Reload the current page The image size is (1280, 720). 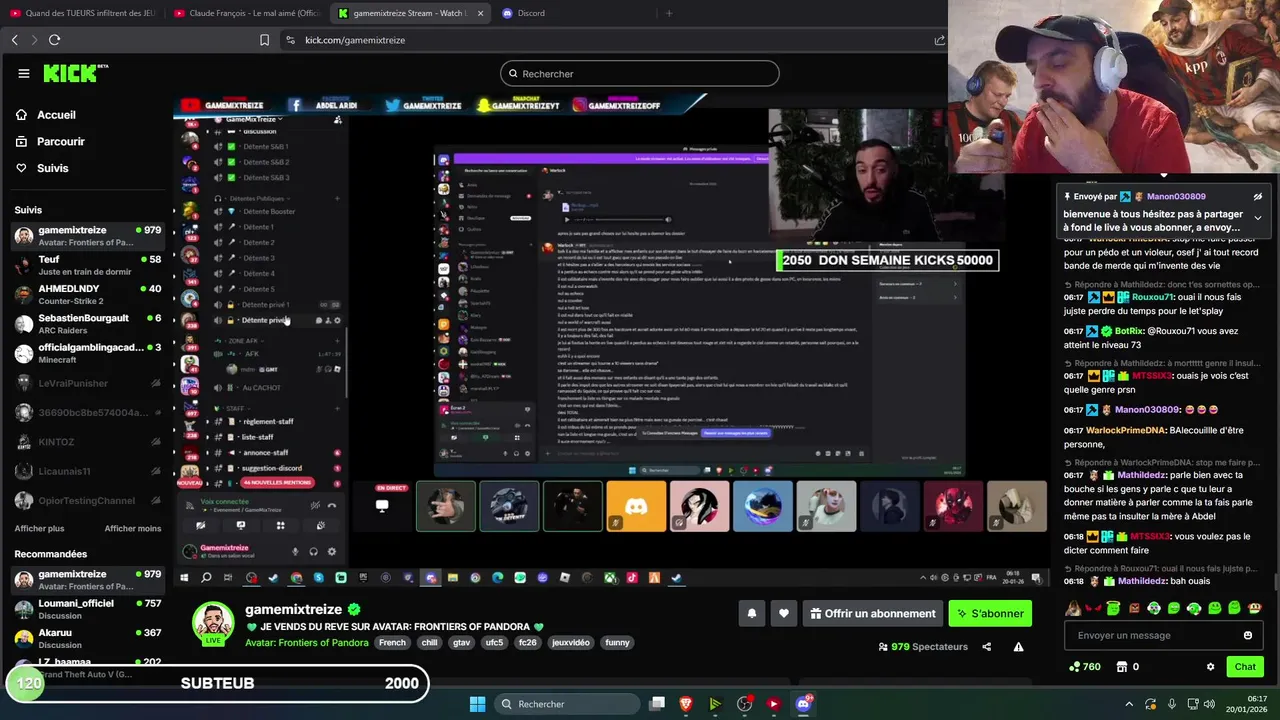pos(54,40)
